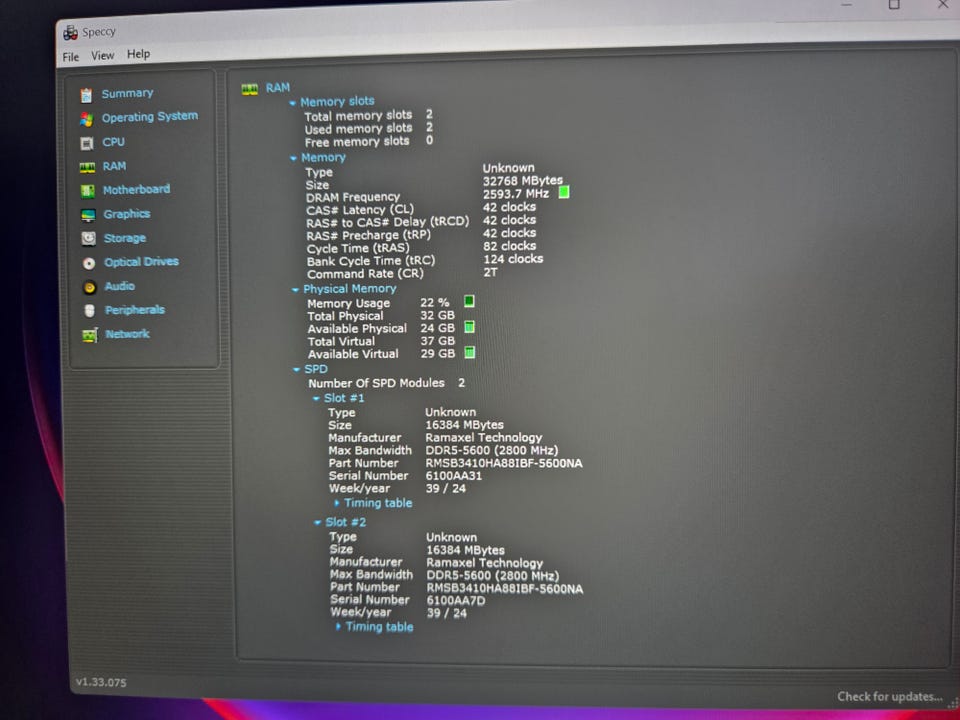Click the Audio speaker icon in sidebar
The image size is (960, 720).
tap(89, 287)
